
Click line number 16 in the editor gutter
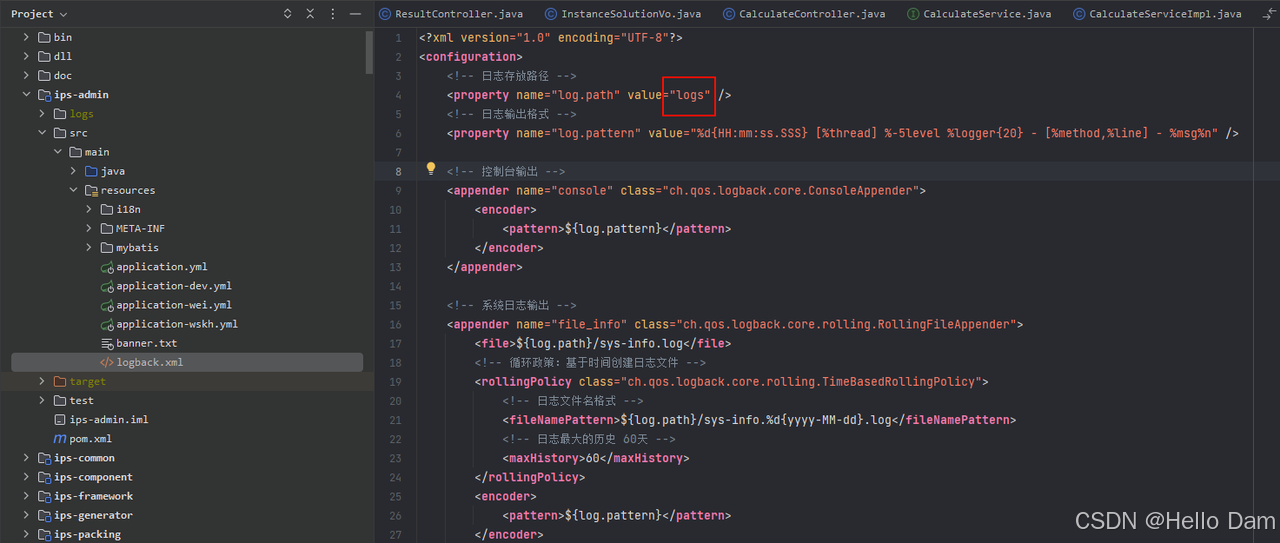tap(397, 324)
